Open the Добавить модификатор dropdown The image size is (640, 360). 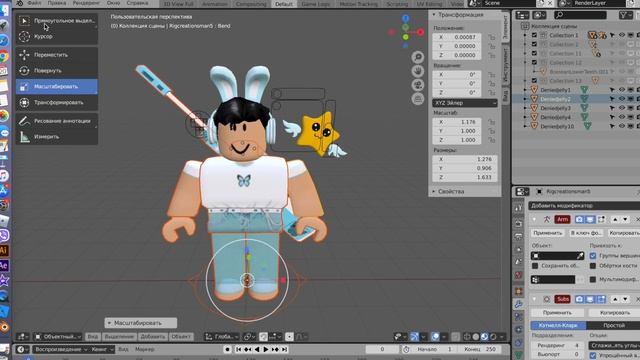point(584,206)
